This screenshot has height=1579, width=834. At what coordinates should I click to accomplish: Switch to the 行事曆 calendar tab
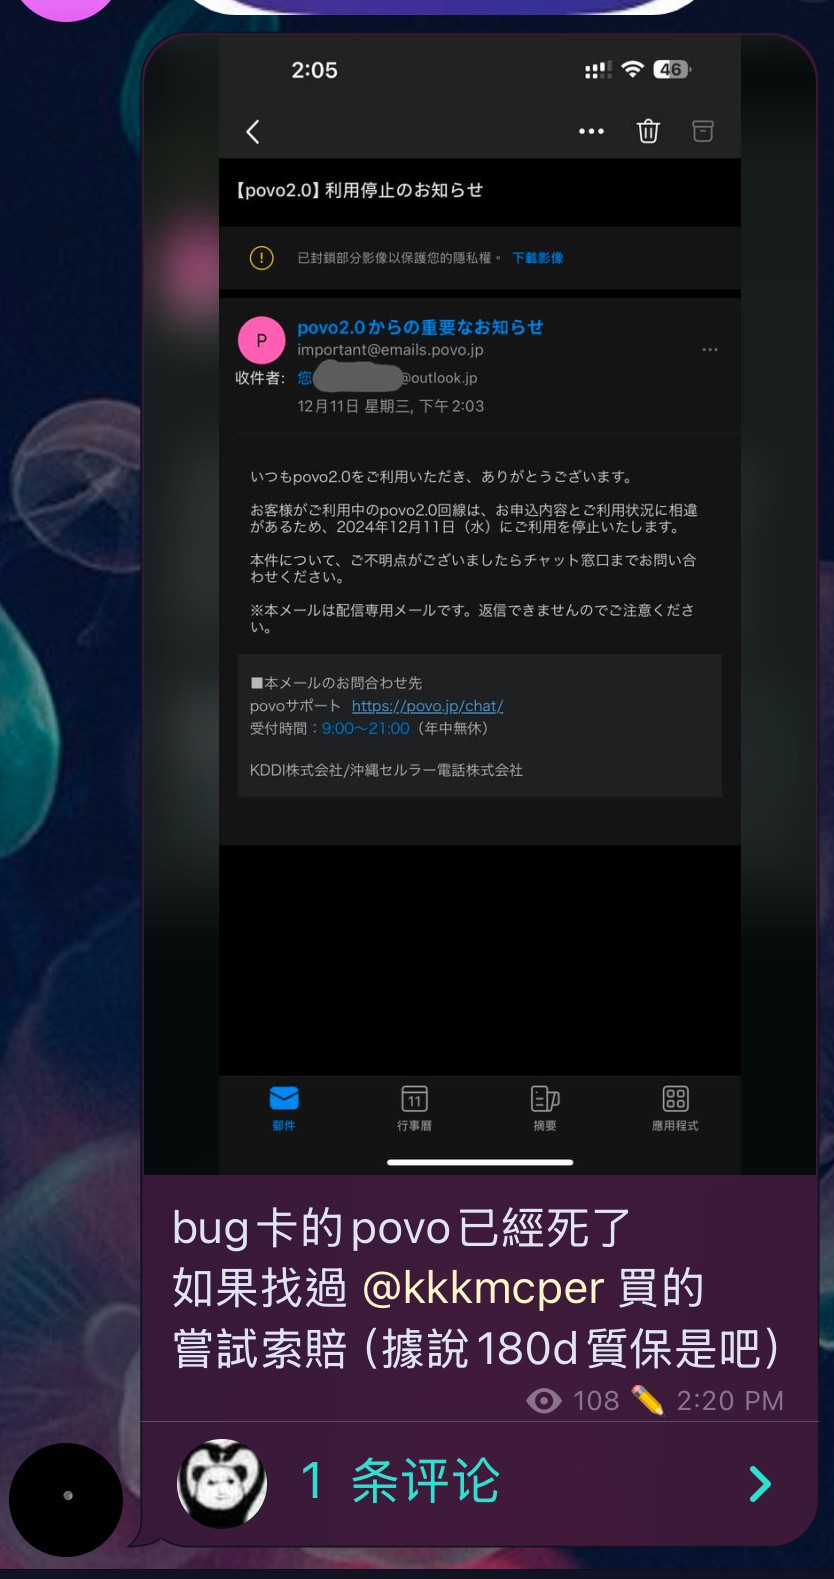tap(414, 1108)
